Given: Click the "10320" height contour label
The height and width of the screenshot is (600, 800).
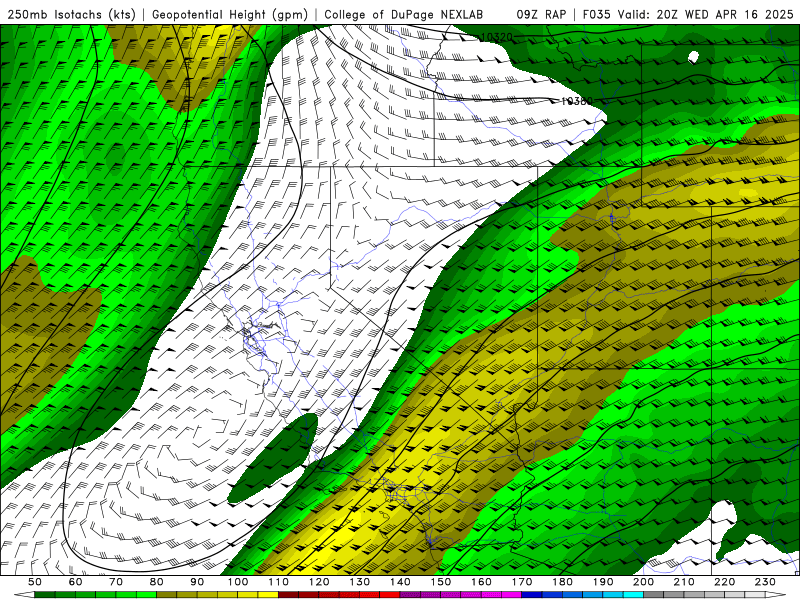Looking at the screenshot, I should pyautogui.click(x=496, y=37).
